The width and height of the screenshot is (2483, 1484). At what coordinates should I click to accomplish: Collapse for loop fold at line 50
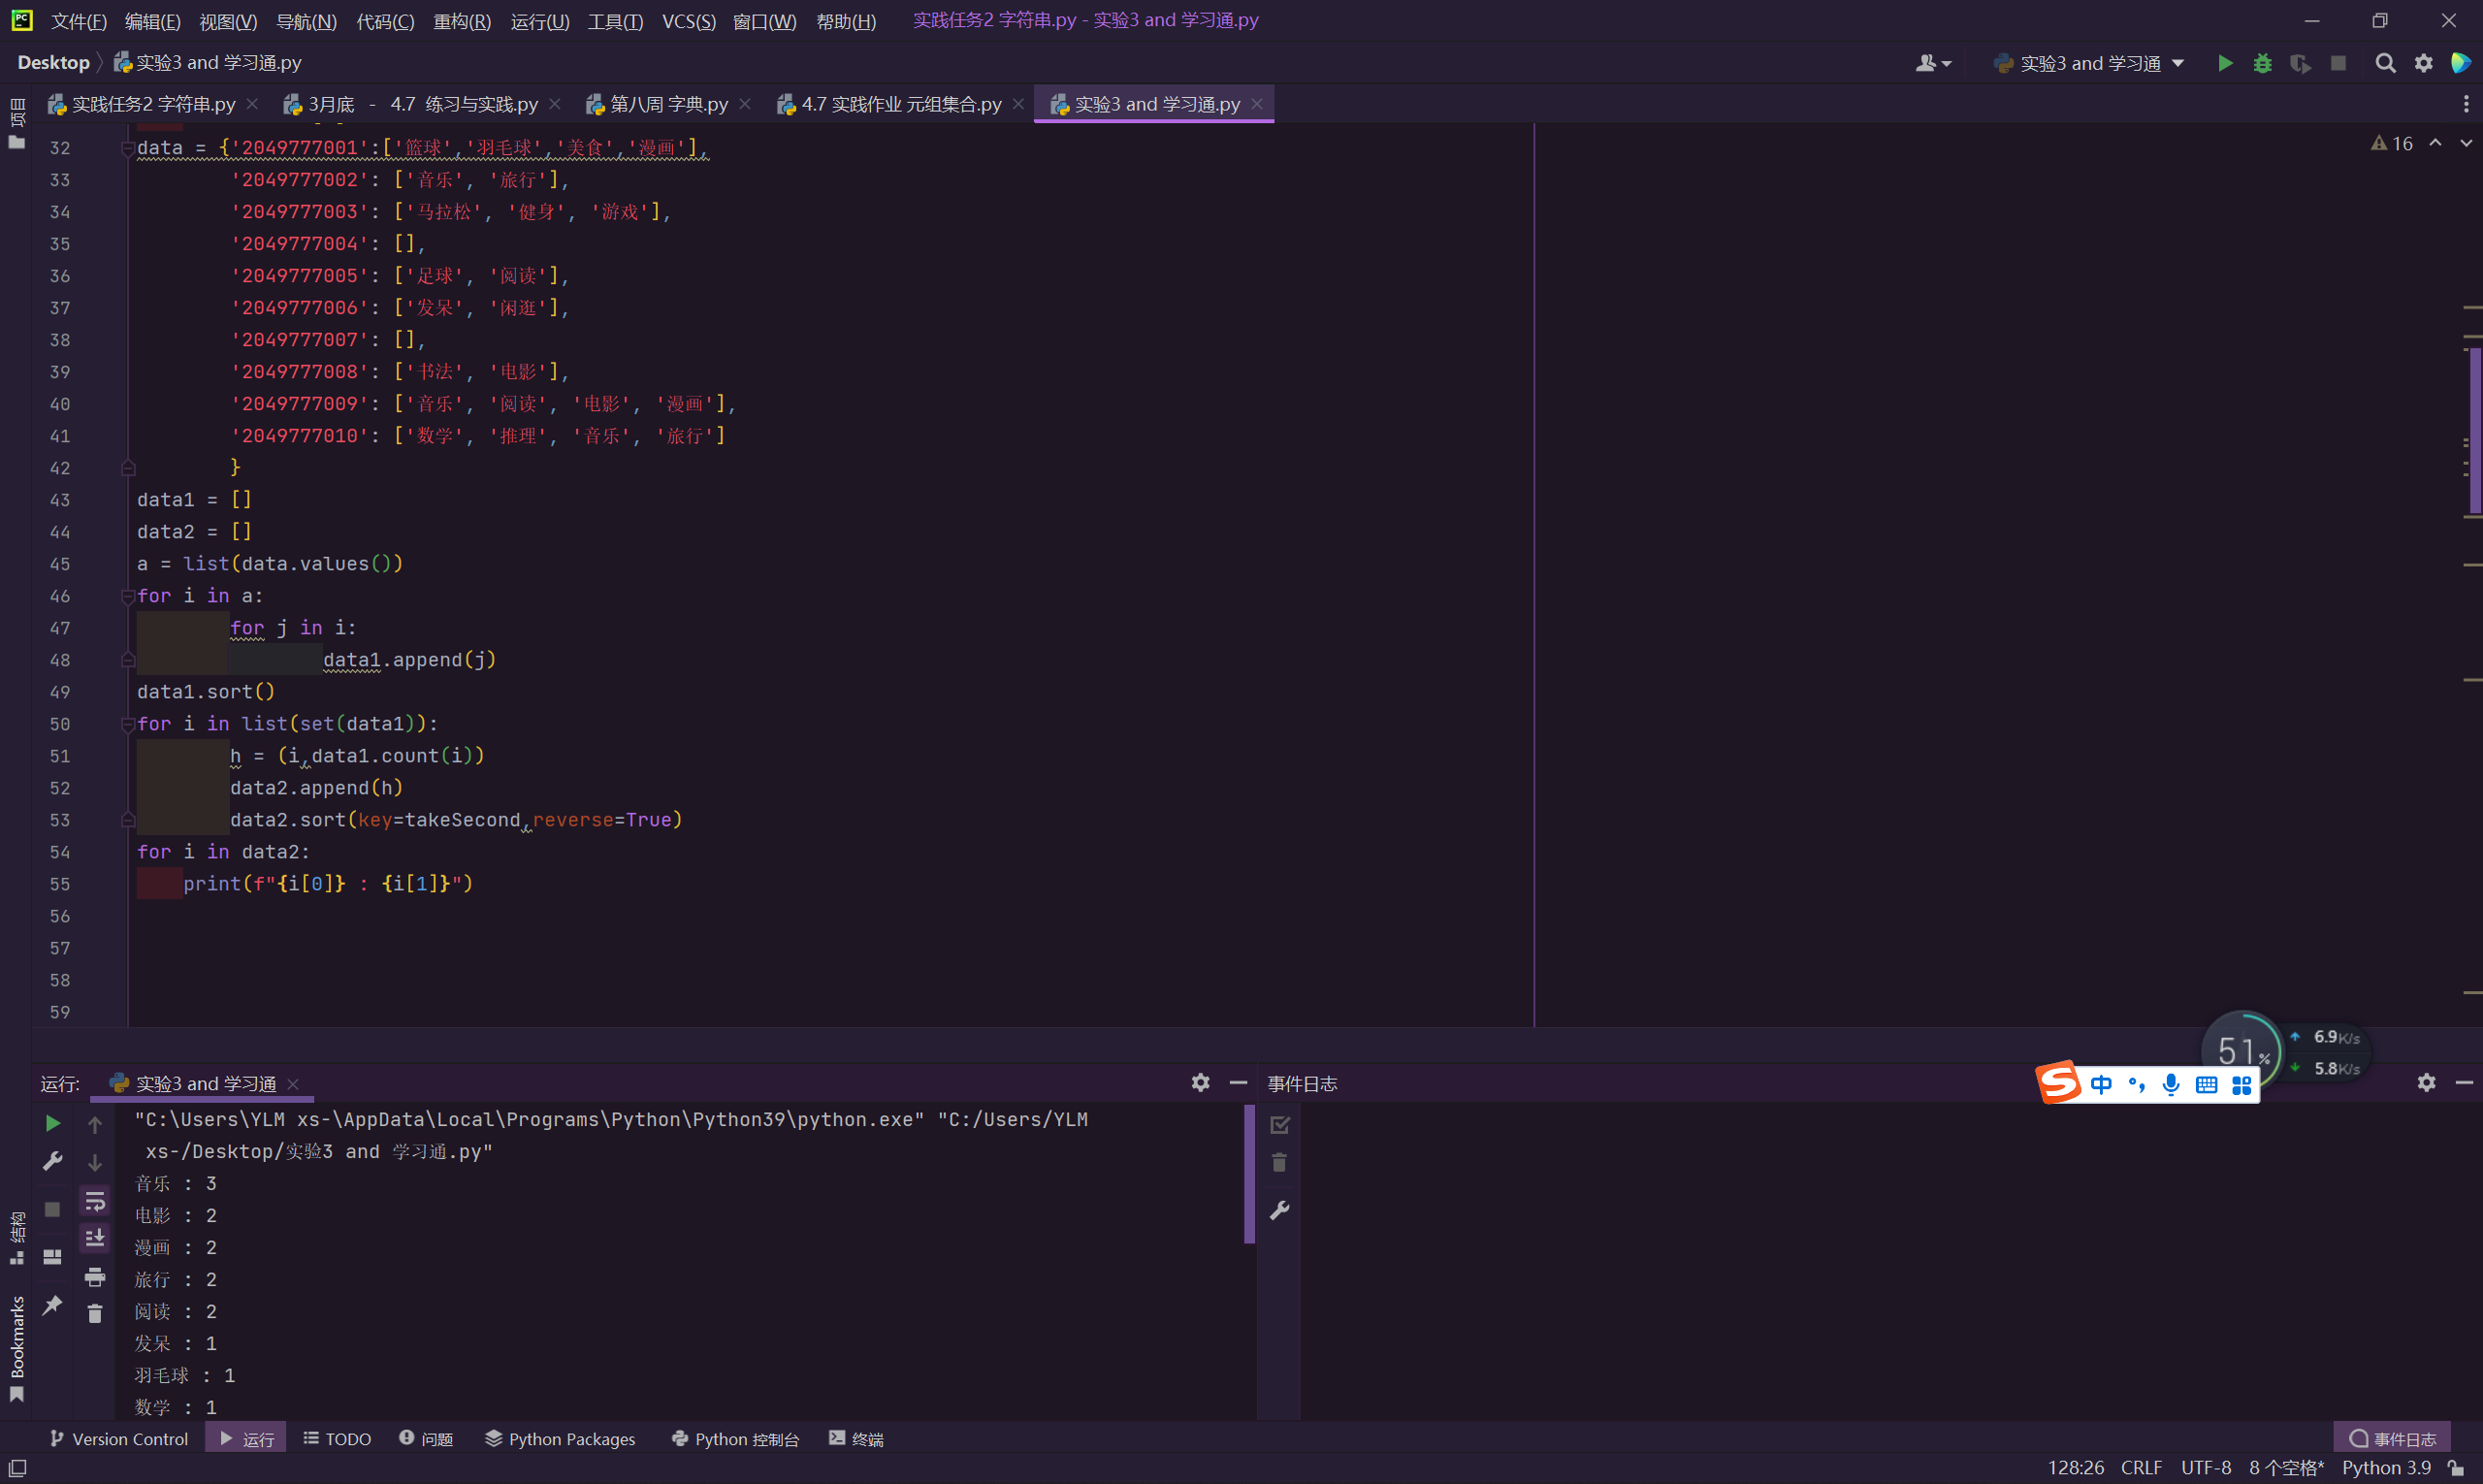[x=127, y=724]
